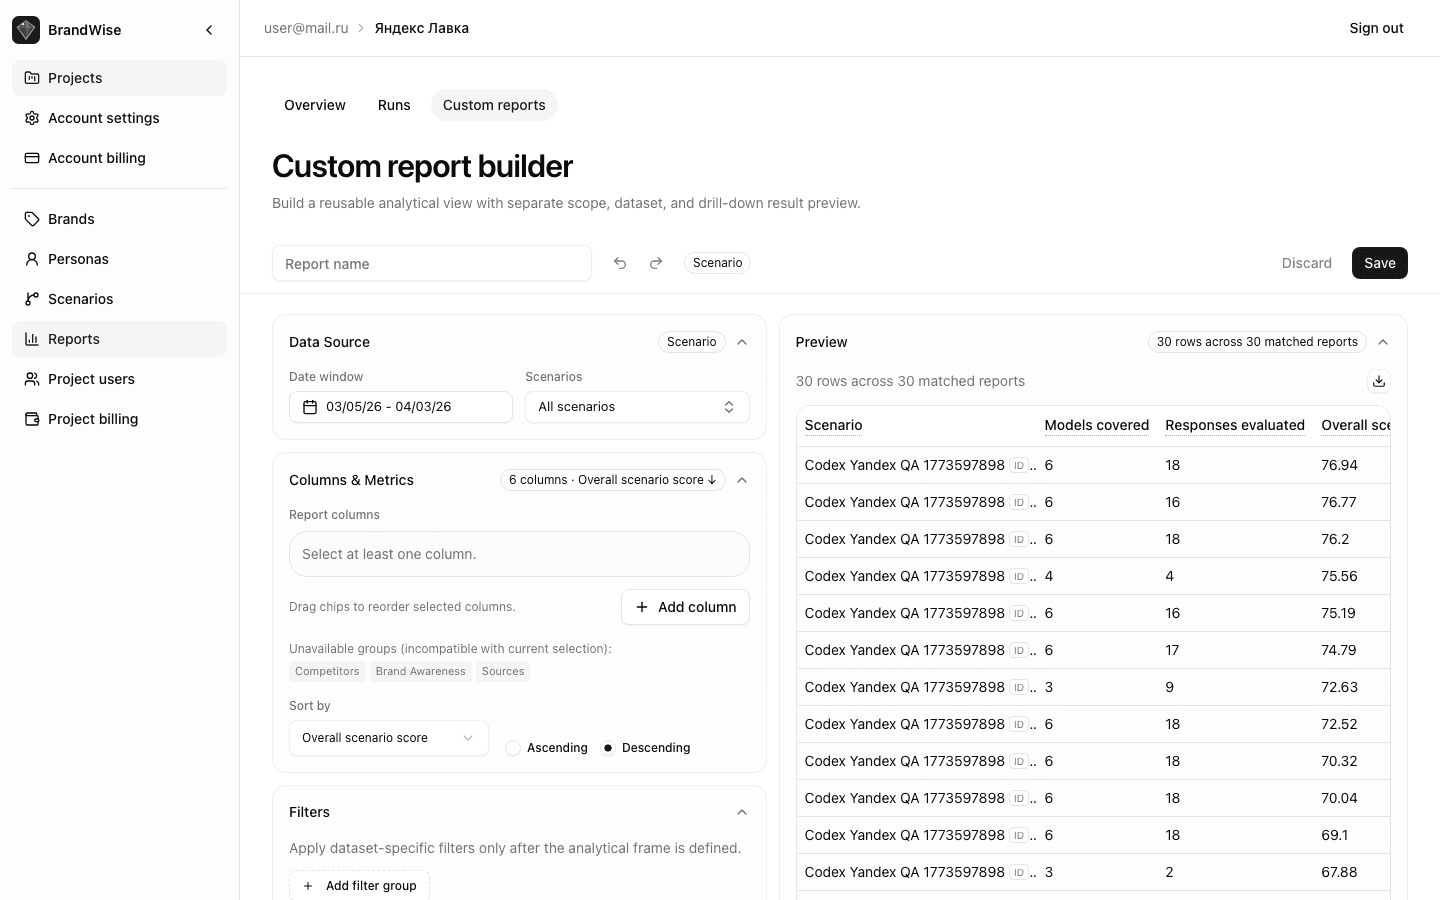Open the Overall scenario score sort dropdown
The image size is (1440, 900).
(x=388, y=737)
